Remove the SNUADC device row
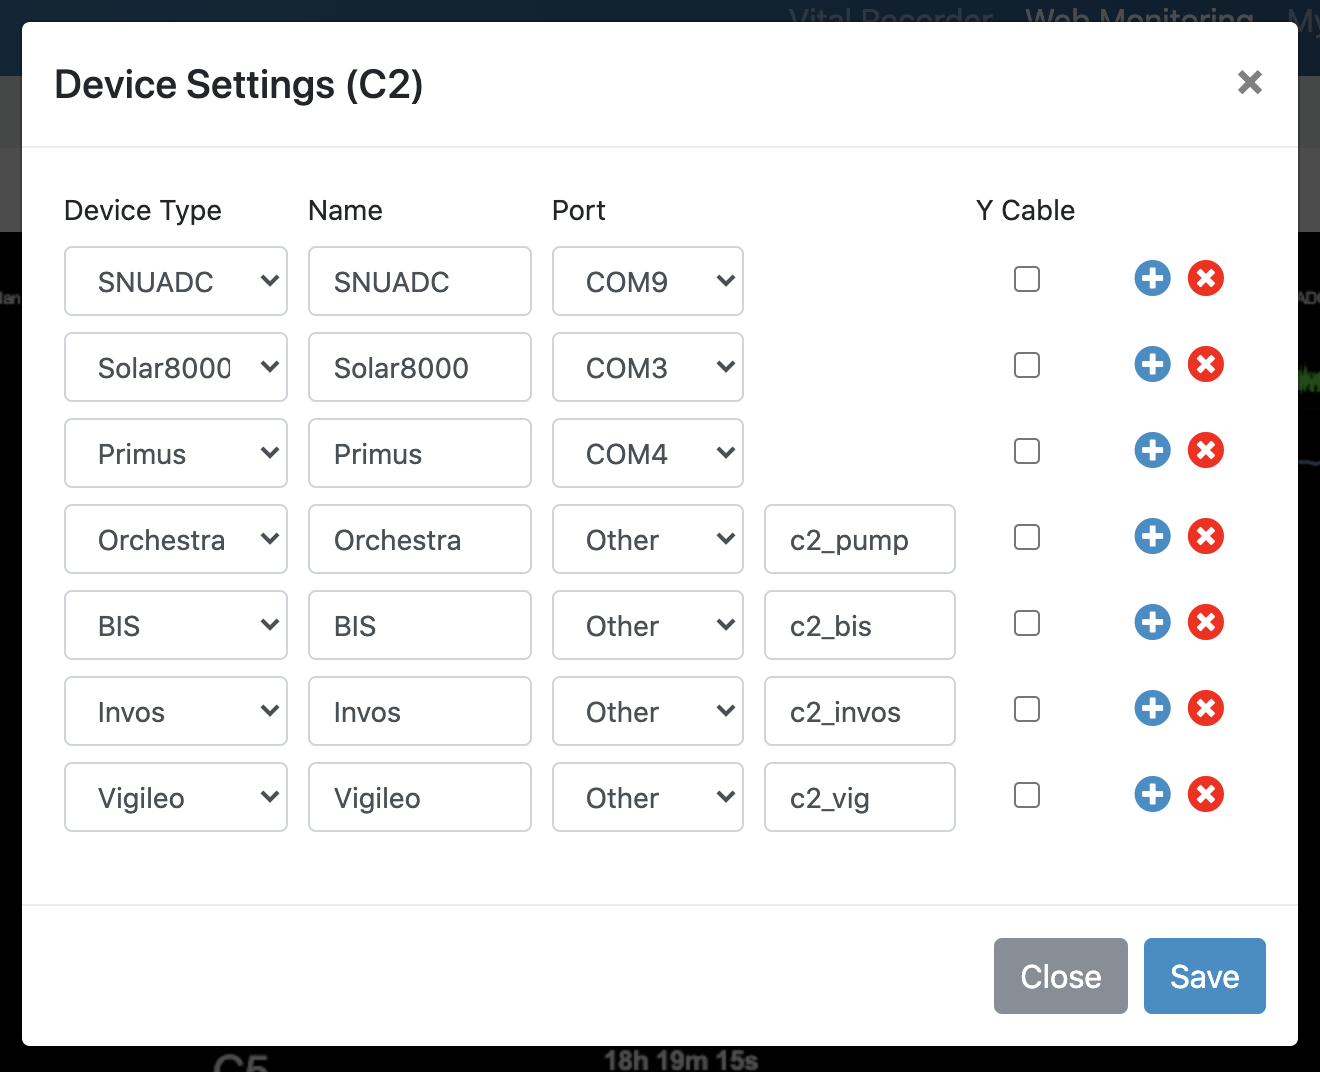Viewport: 1320px width, 1072px height. pos(1206,278)
